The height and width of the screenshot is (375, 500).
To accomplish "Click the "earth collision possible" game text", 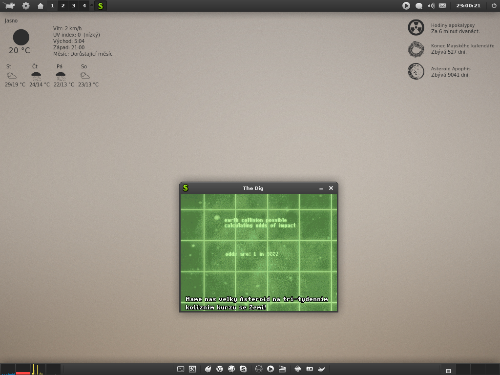I will tap(255, 220).
